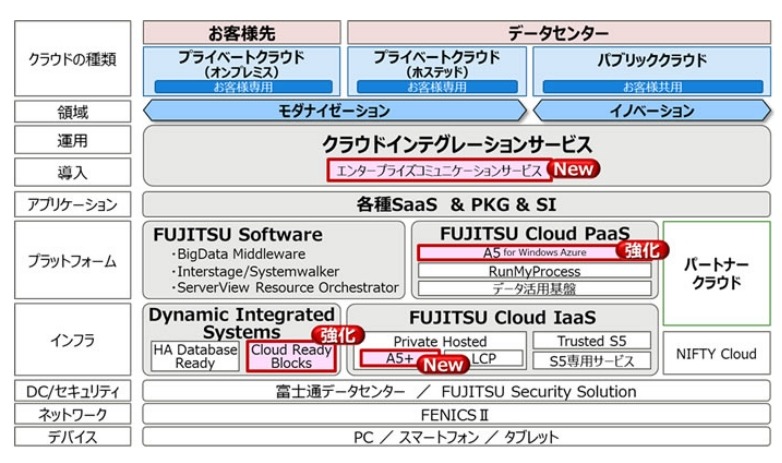
Task: Click クラウドインテグレーションサービス title
Action: 457,144
